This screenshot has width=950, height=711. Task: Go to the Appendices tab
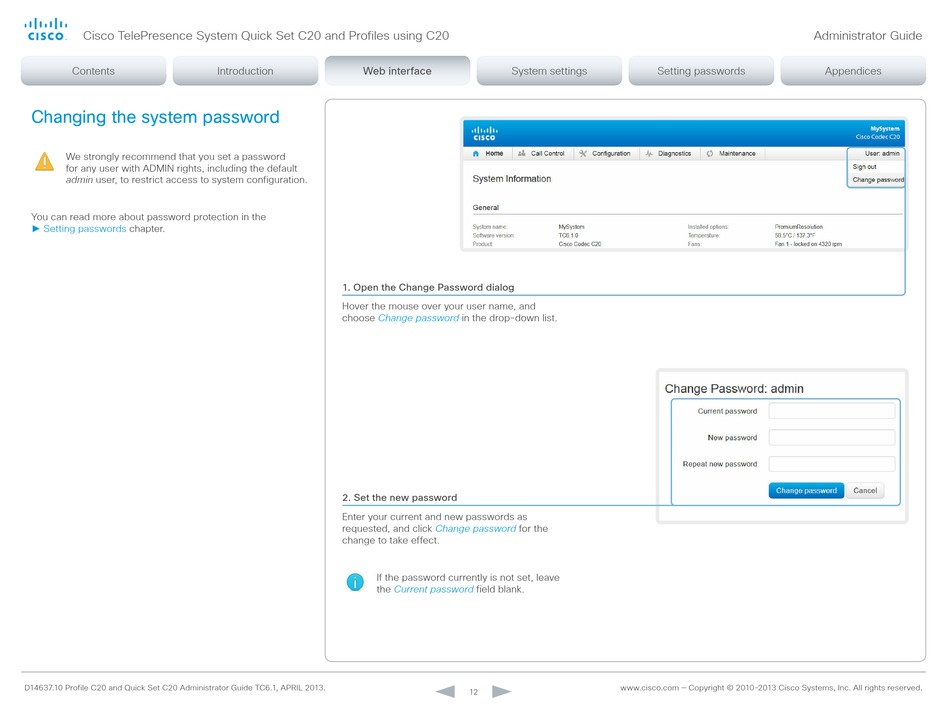pos(853,71)
